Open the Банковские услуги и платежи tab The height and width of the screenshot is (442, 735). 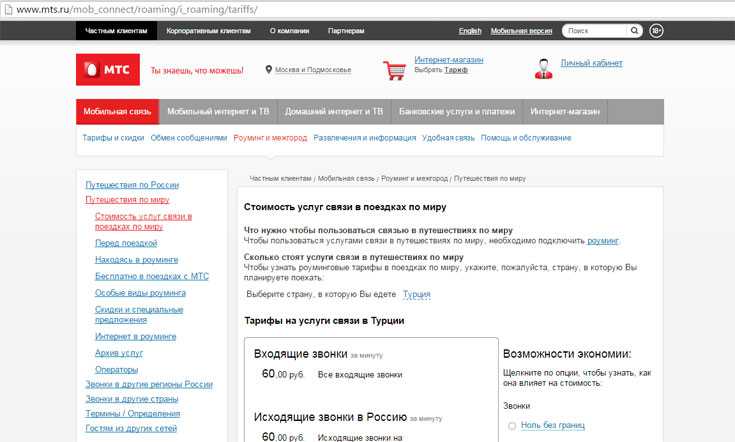pos(457,112)
